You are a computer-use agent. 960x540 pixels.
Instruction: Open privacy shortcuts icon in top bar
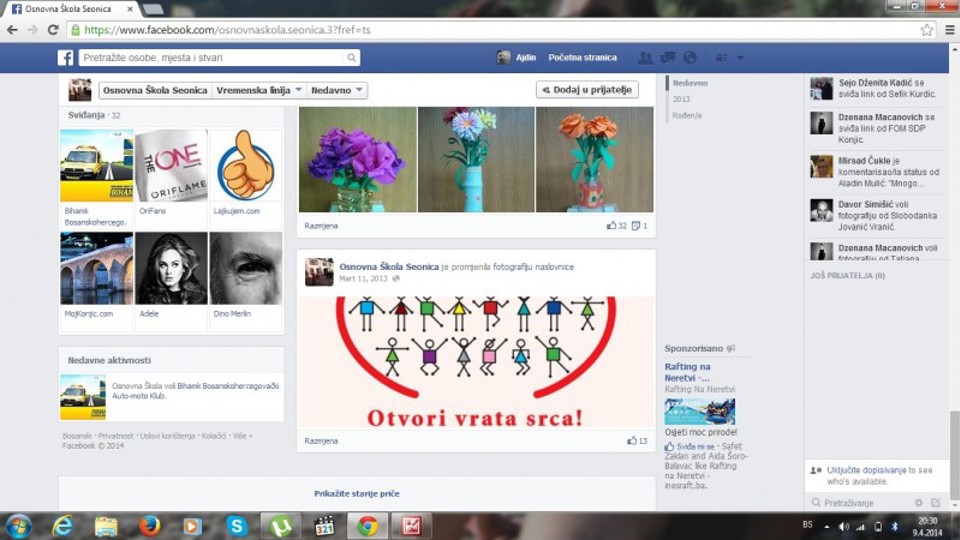(x=722, y=58)
